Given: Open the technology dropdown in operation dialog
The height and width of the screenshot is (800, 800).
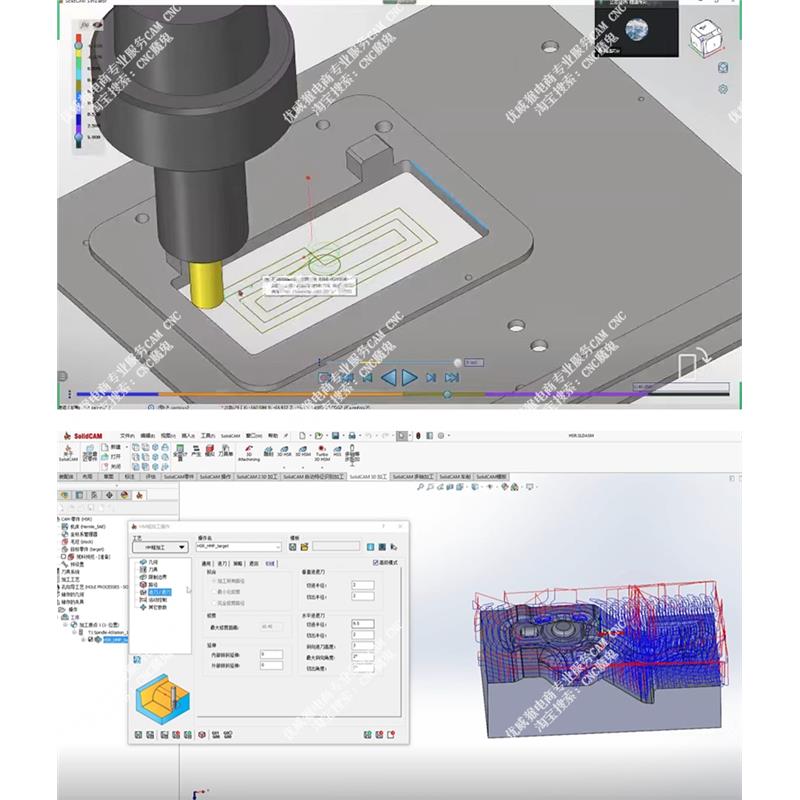Looking at the screenshot, I should point(160,547).
